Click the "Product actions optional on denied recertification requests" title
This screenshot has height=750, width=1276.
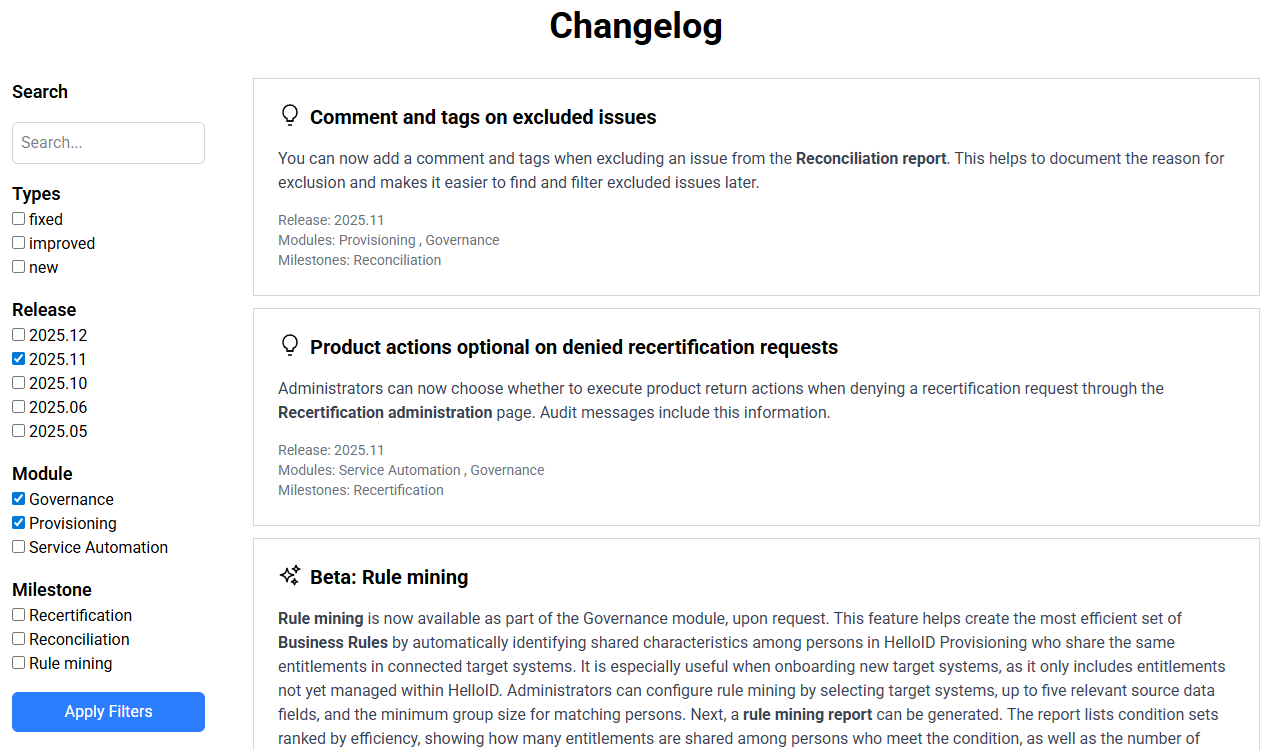tap(574, 347)
